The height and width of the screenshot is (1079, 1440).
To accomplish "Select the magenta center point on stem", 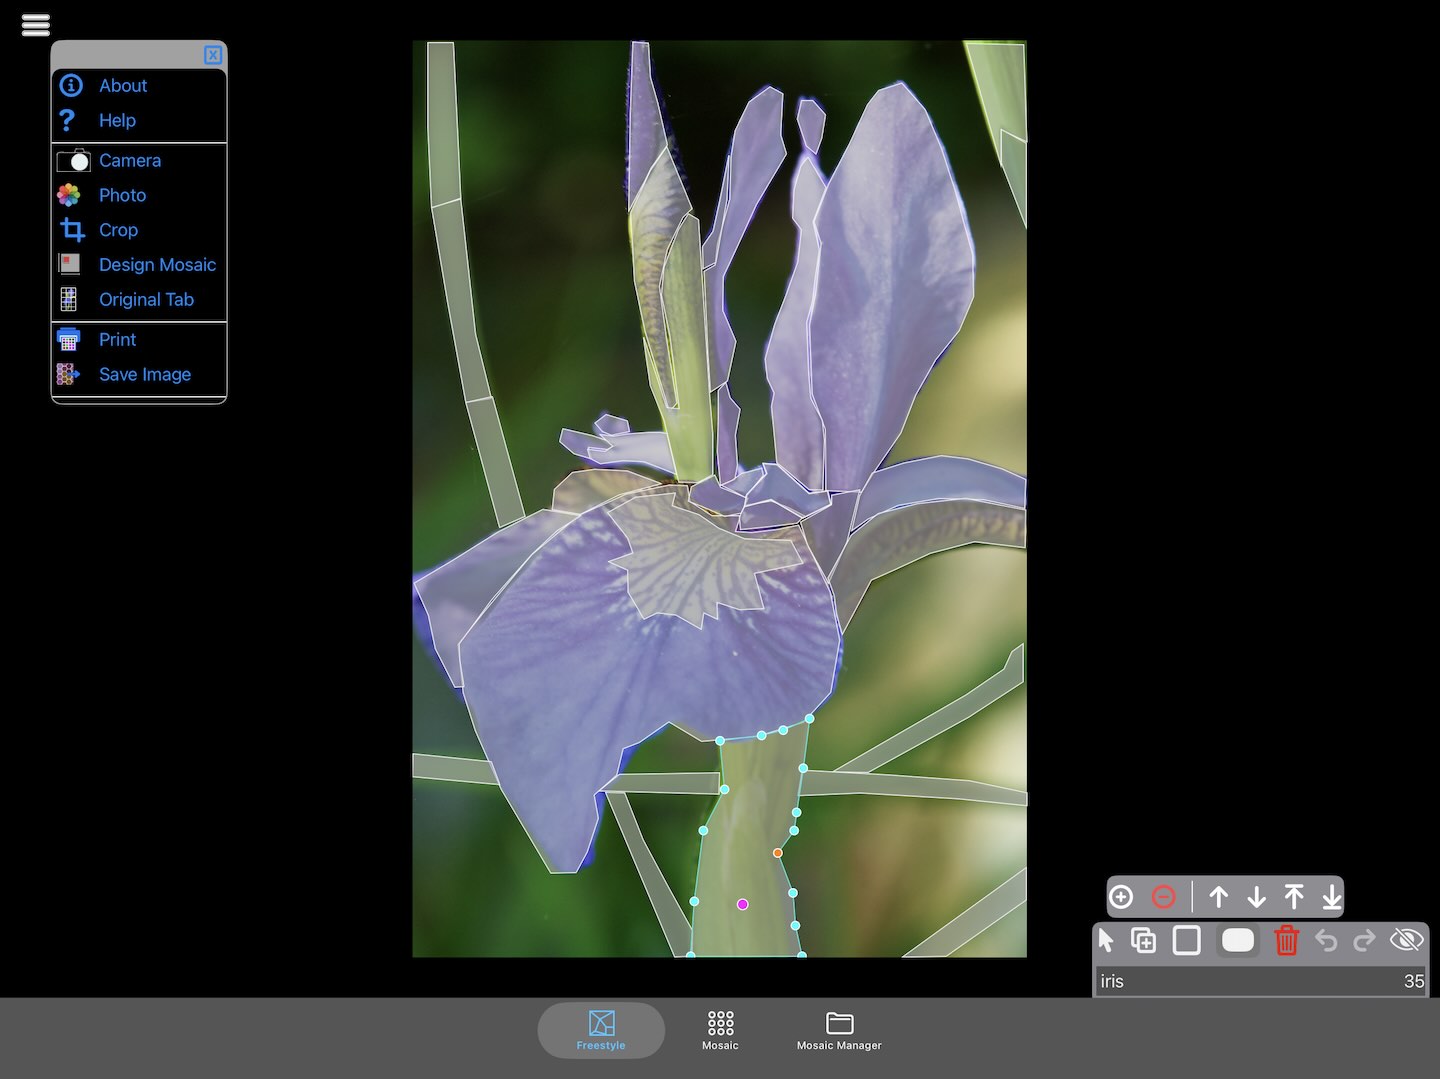I will click(x=743, y=904).
